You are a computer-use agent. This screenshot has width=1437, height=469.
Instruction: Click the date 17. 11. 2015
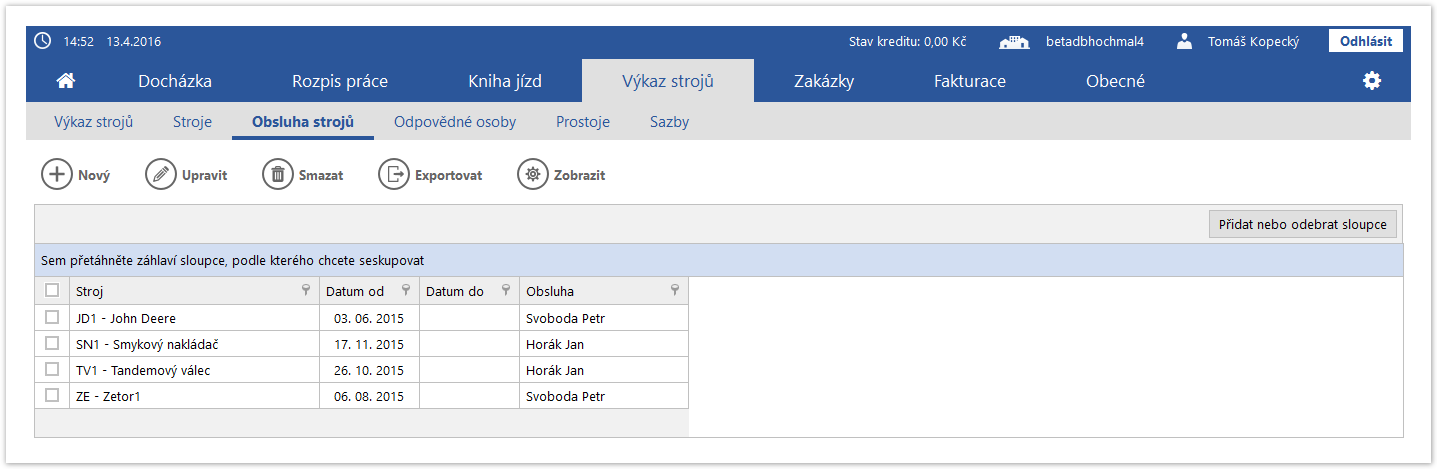(369, 344)
